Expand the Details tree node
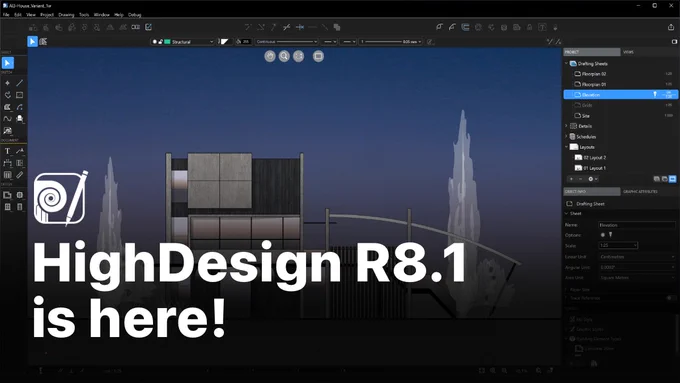The image size is (680, 383). (x=566, y=126)
